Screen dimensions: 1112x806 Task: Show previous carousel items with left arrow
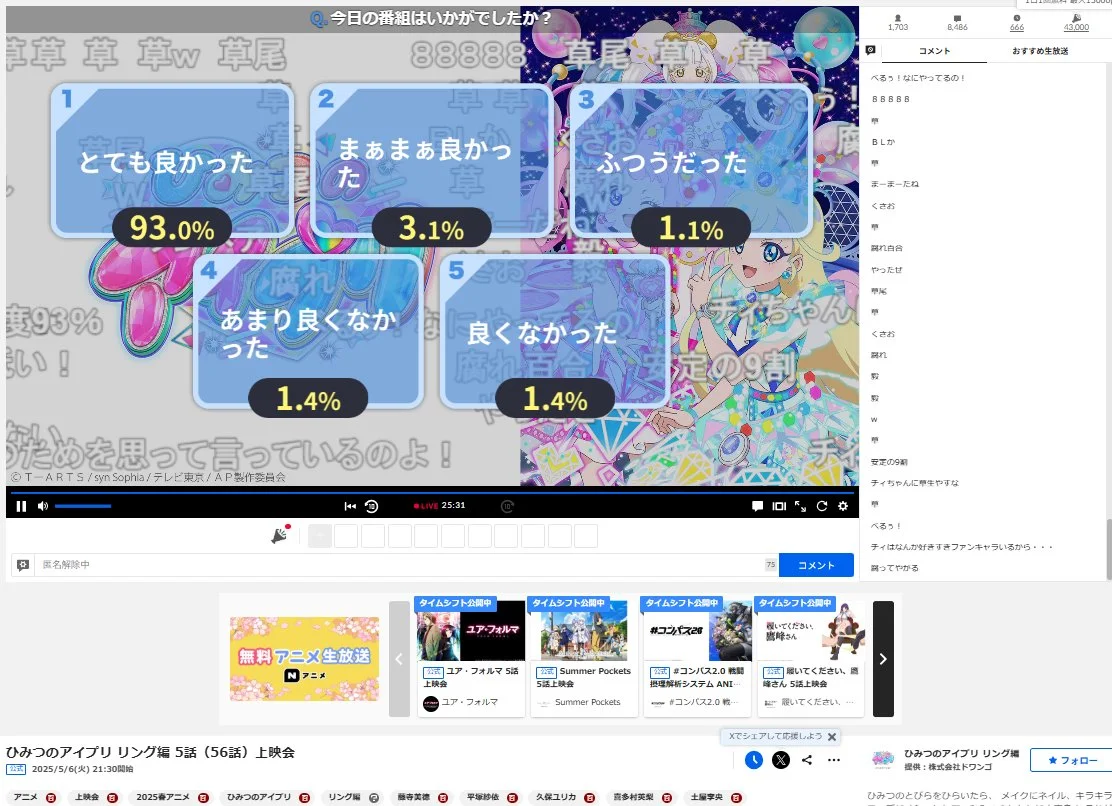(x=399, y=659)
